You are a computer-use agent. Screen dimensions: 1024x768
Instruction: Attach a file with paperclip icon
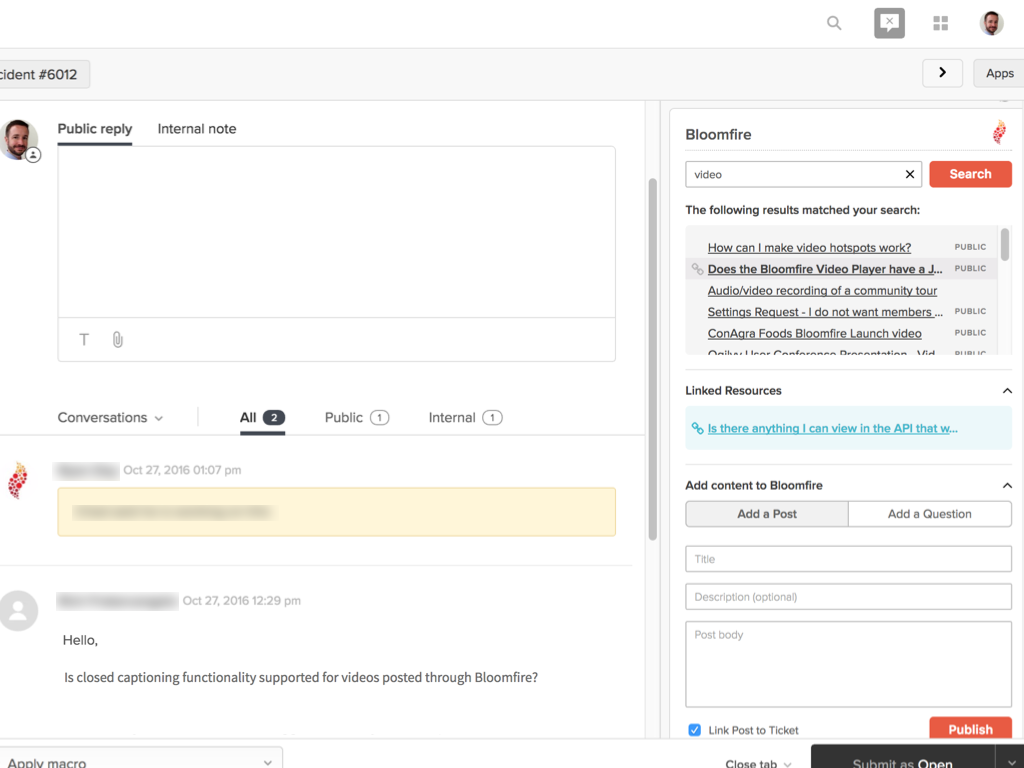(x=118, y=340)
